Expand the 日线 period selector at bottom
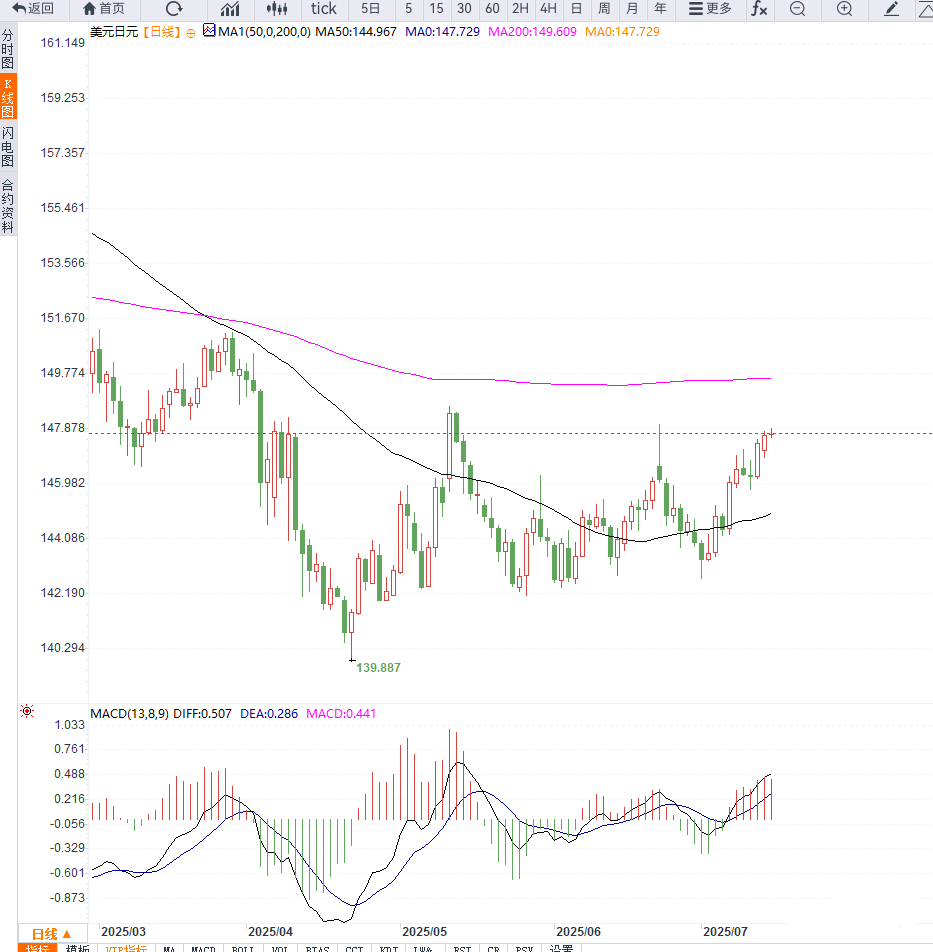The image size is (933, 952). [52, 934]
